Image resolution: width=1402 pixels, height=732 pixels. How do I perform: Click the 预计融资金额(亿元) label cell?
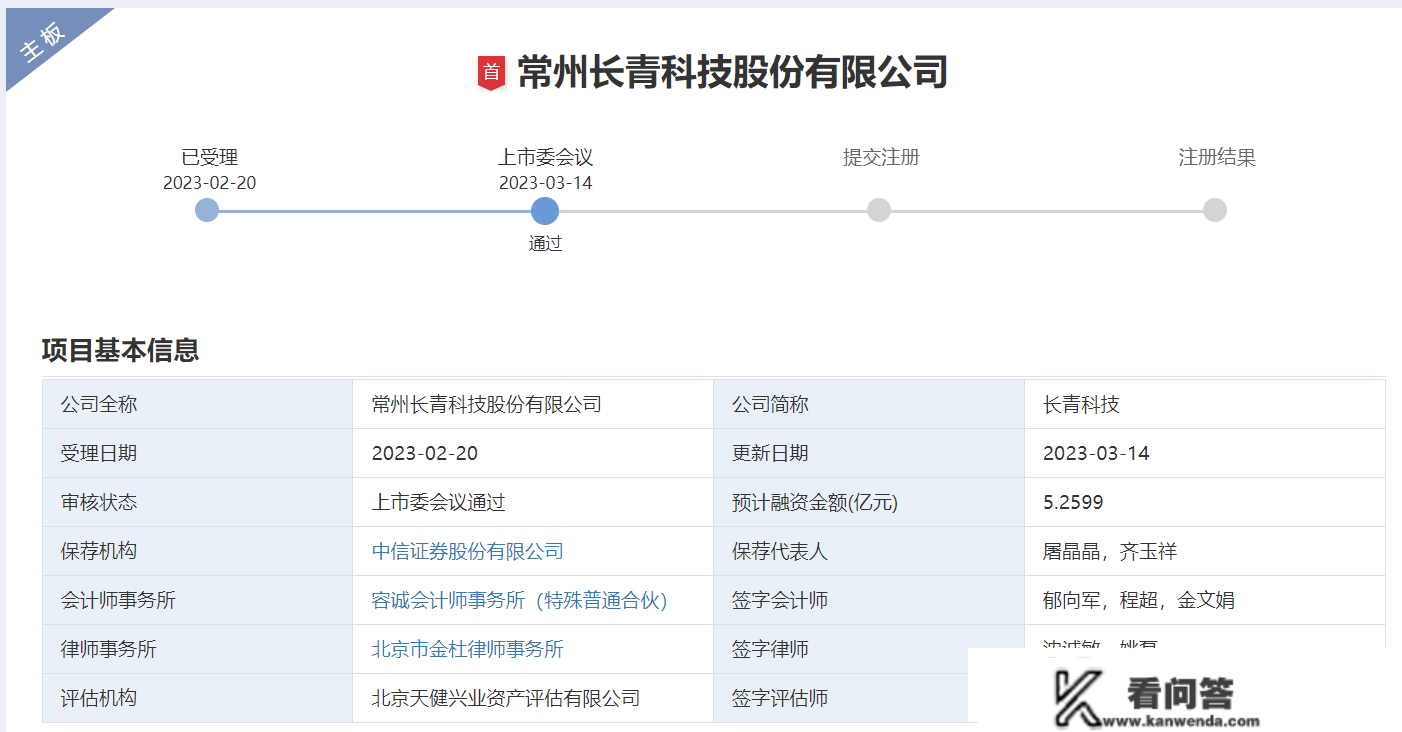click(x=869, y=502)
